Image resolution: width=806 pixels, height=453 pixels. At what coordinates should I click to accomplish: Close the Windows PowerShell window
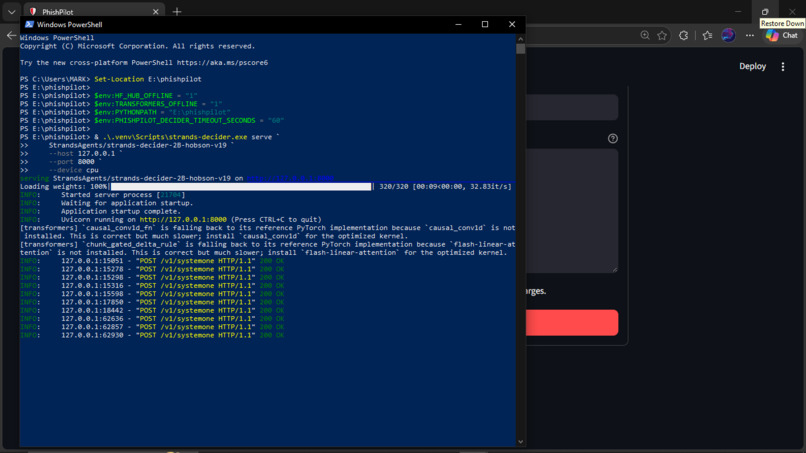point(512,24)
